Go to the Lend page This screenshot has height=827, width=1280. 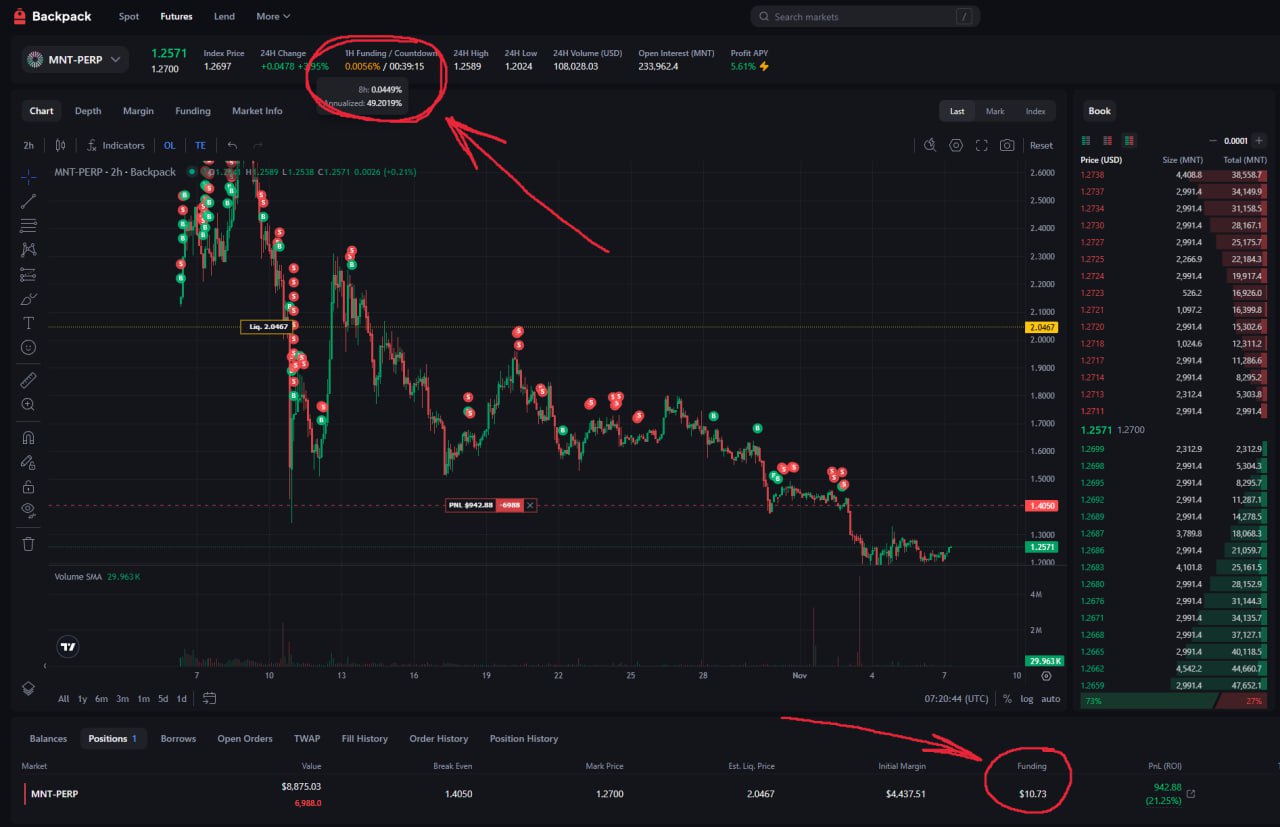[224, 16]
